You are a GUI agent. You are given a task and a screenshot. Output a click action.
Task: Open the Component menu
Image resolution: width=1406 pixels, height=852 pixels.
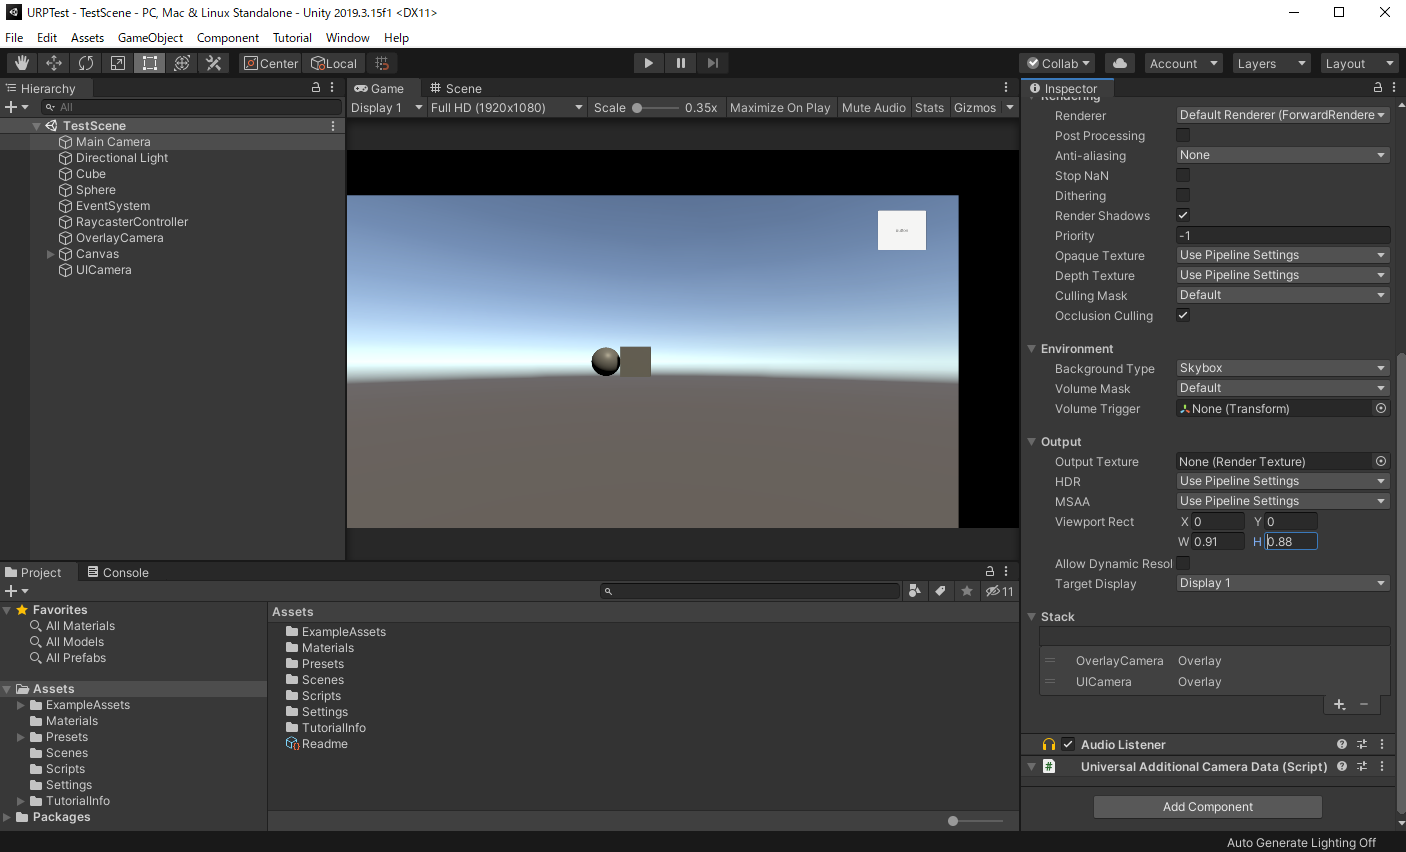coord(228,37)
